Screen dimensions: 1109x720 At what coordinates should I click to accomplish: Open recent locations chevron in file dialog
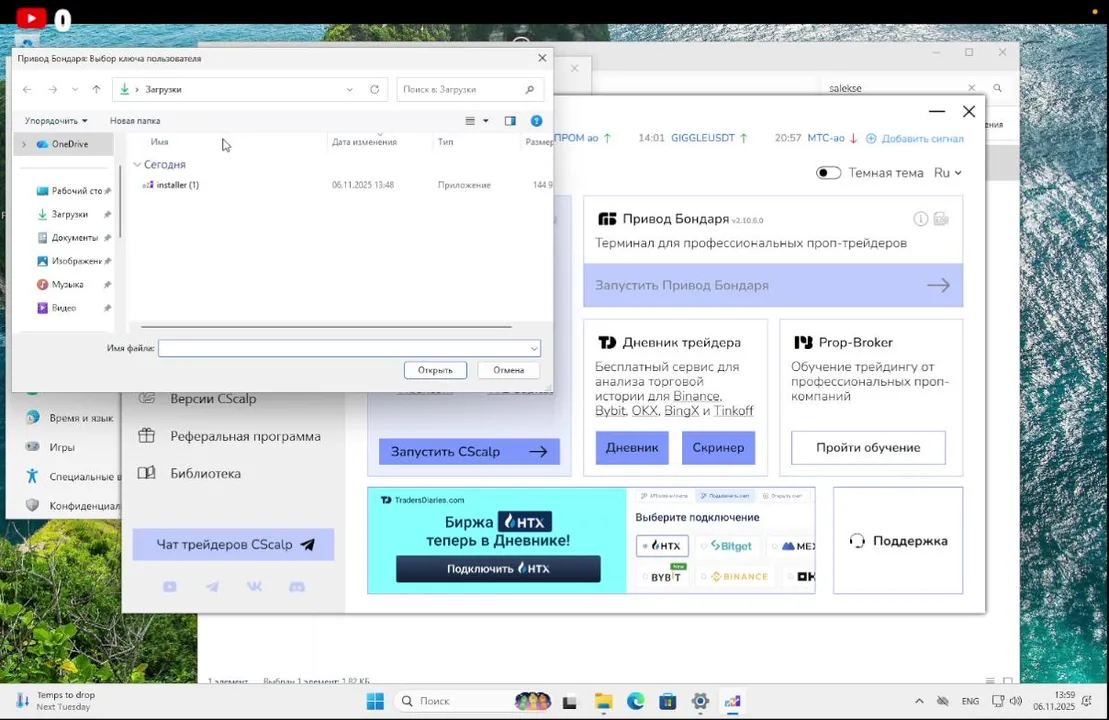[74, 90]
